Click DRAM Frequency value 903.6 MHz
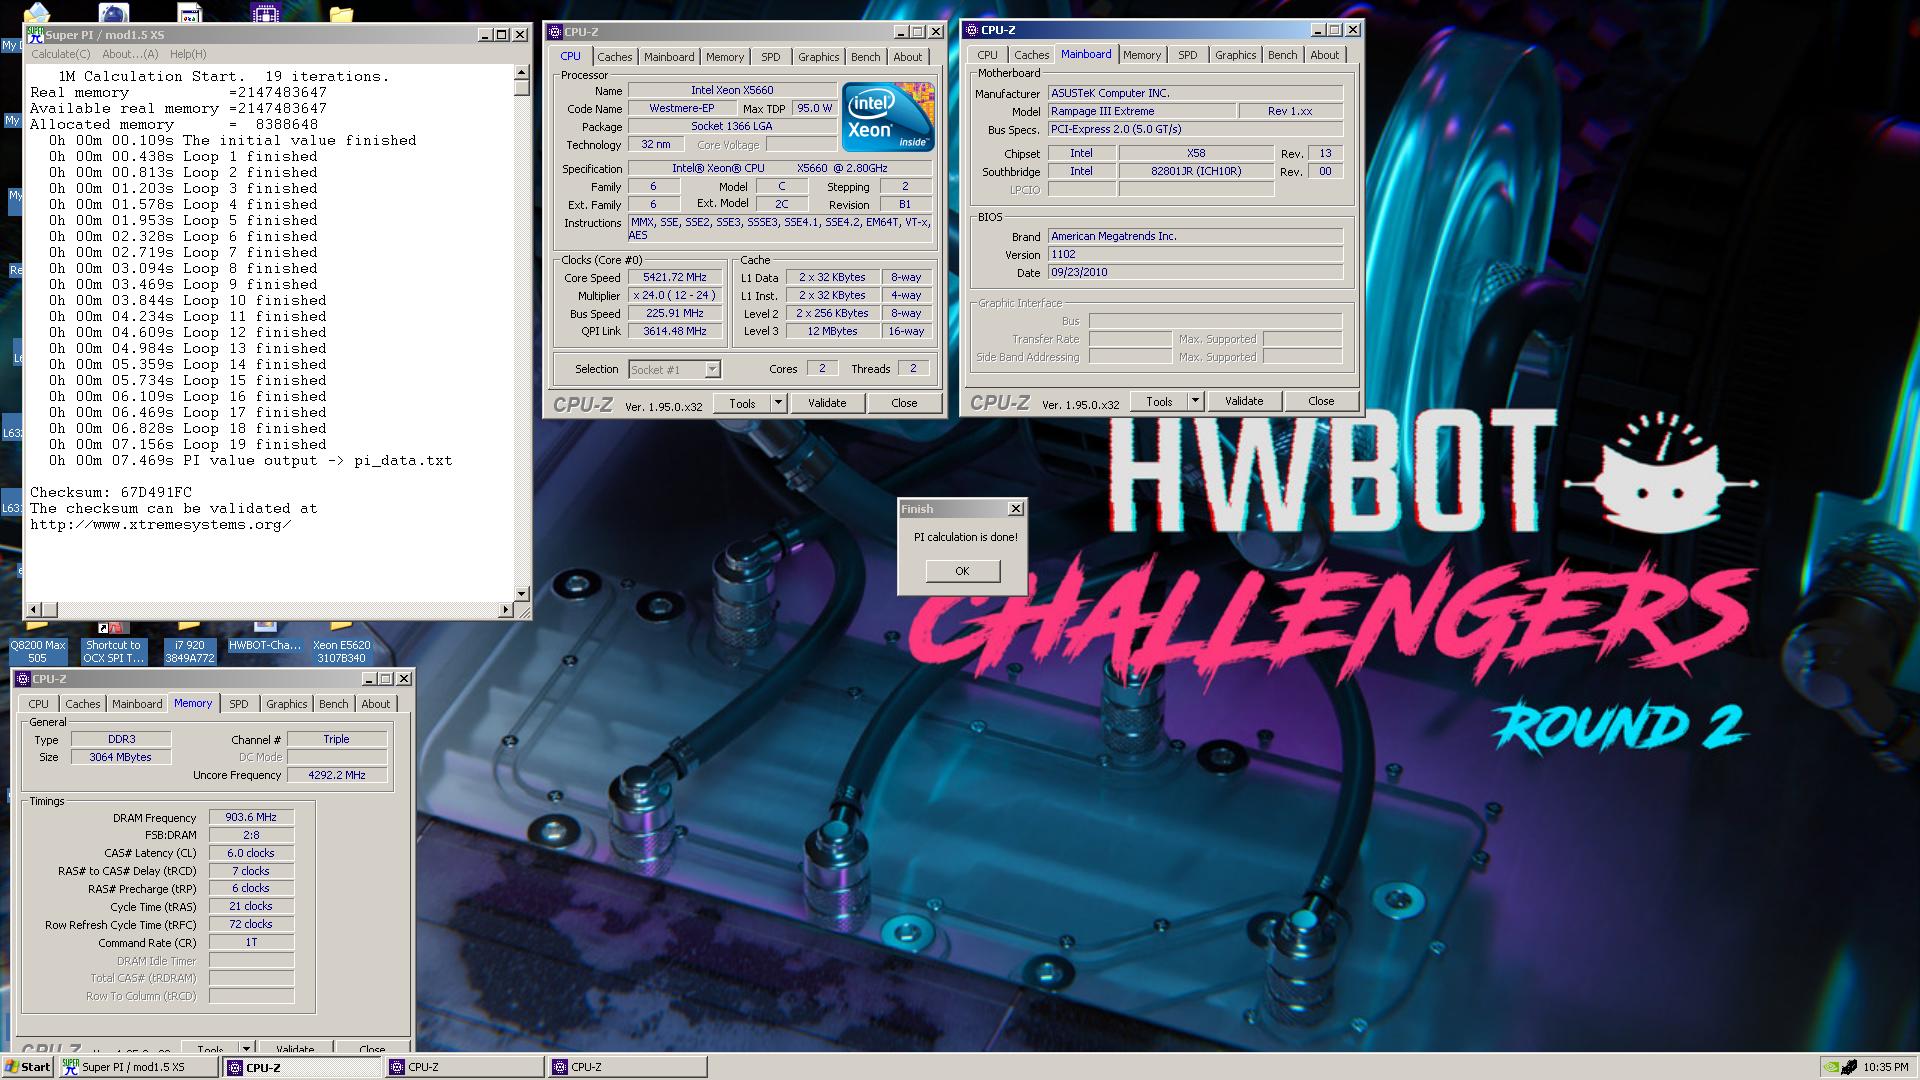Screen dimensions: 1920x1080 (251, 817)
